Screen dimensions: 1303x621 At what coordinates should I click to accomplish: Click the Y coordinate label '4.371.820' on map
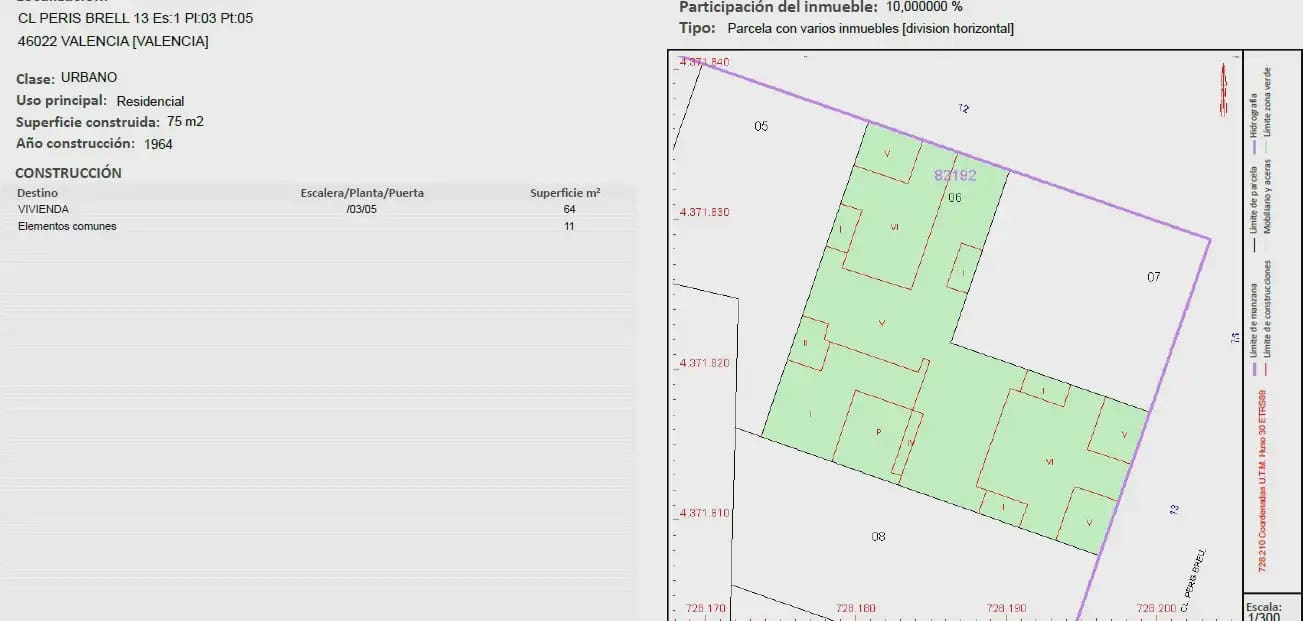coord(705,363)
